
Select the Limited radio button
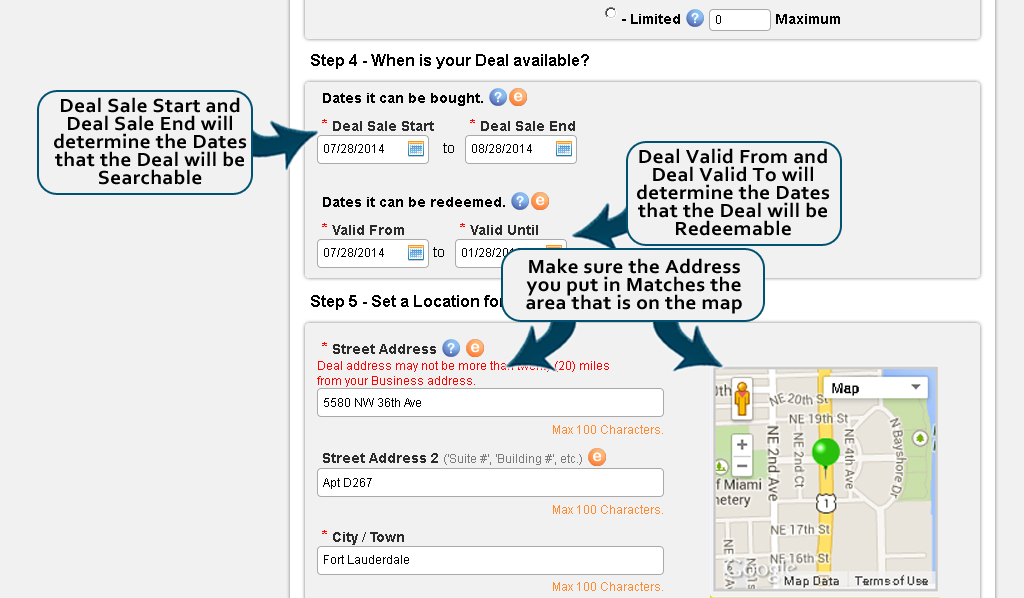[610, 14]
